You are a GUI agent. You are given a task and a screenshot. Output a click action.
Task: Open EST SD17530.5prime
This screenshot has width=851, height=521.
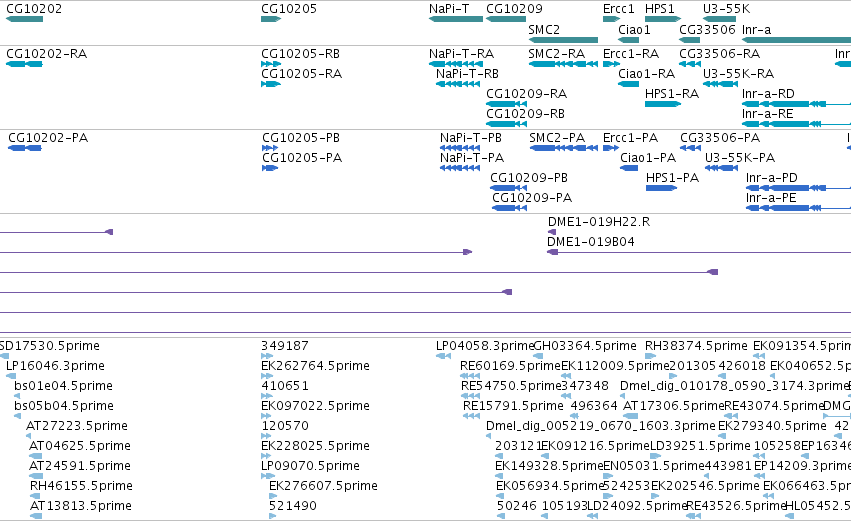[49, 346]
